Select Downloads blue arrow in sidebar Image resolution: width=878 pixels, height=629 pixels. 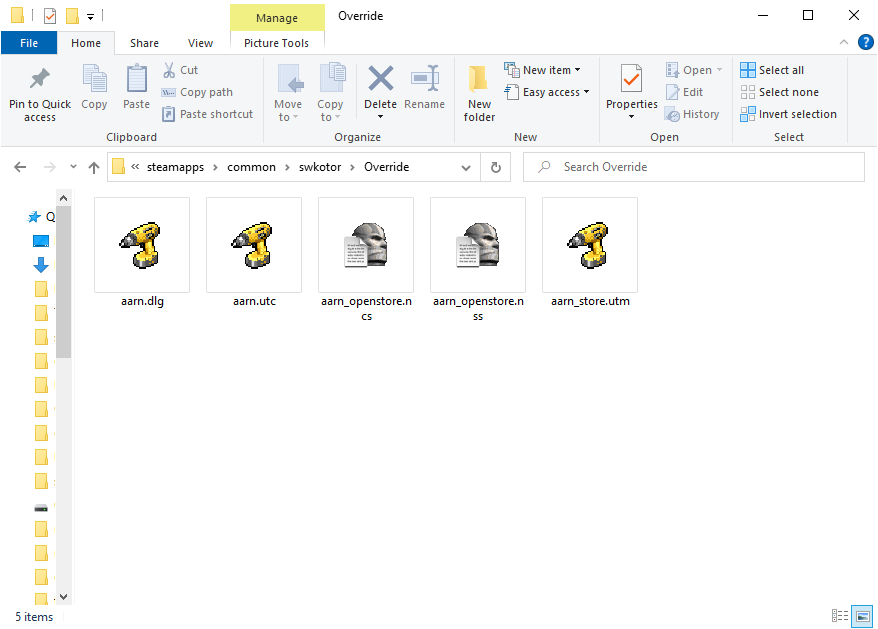coord(41,265)
